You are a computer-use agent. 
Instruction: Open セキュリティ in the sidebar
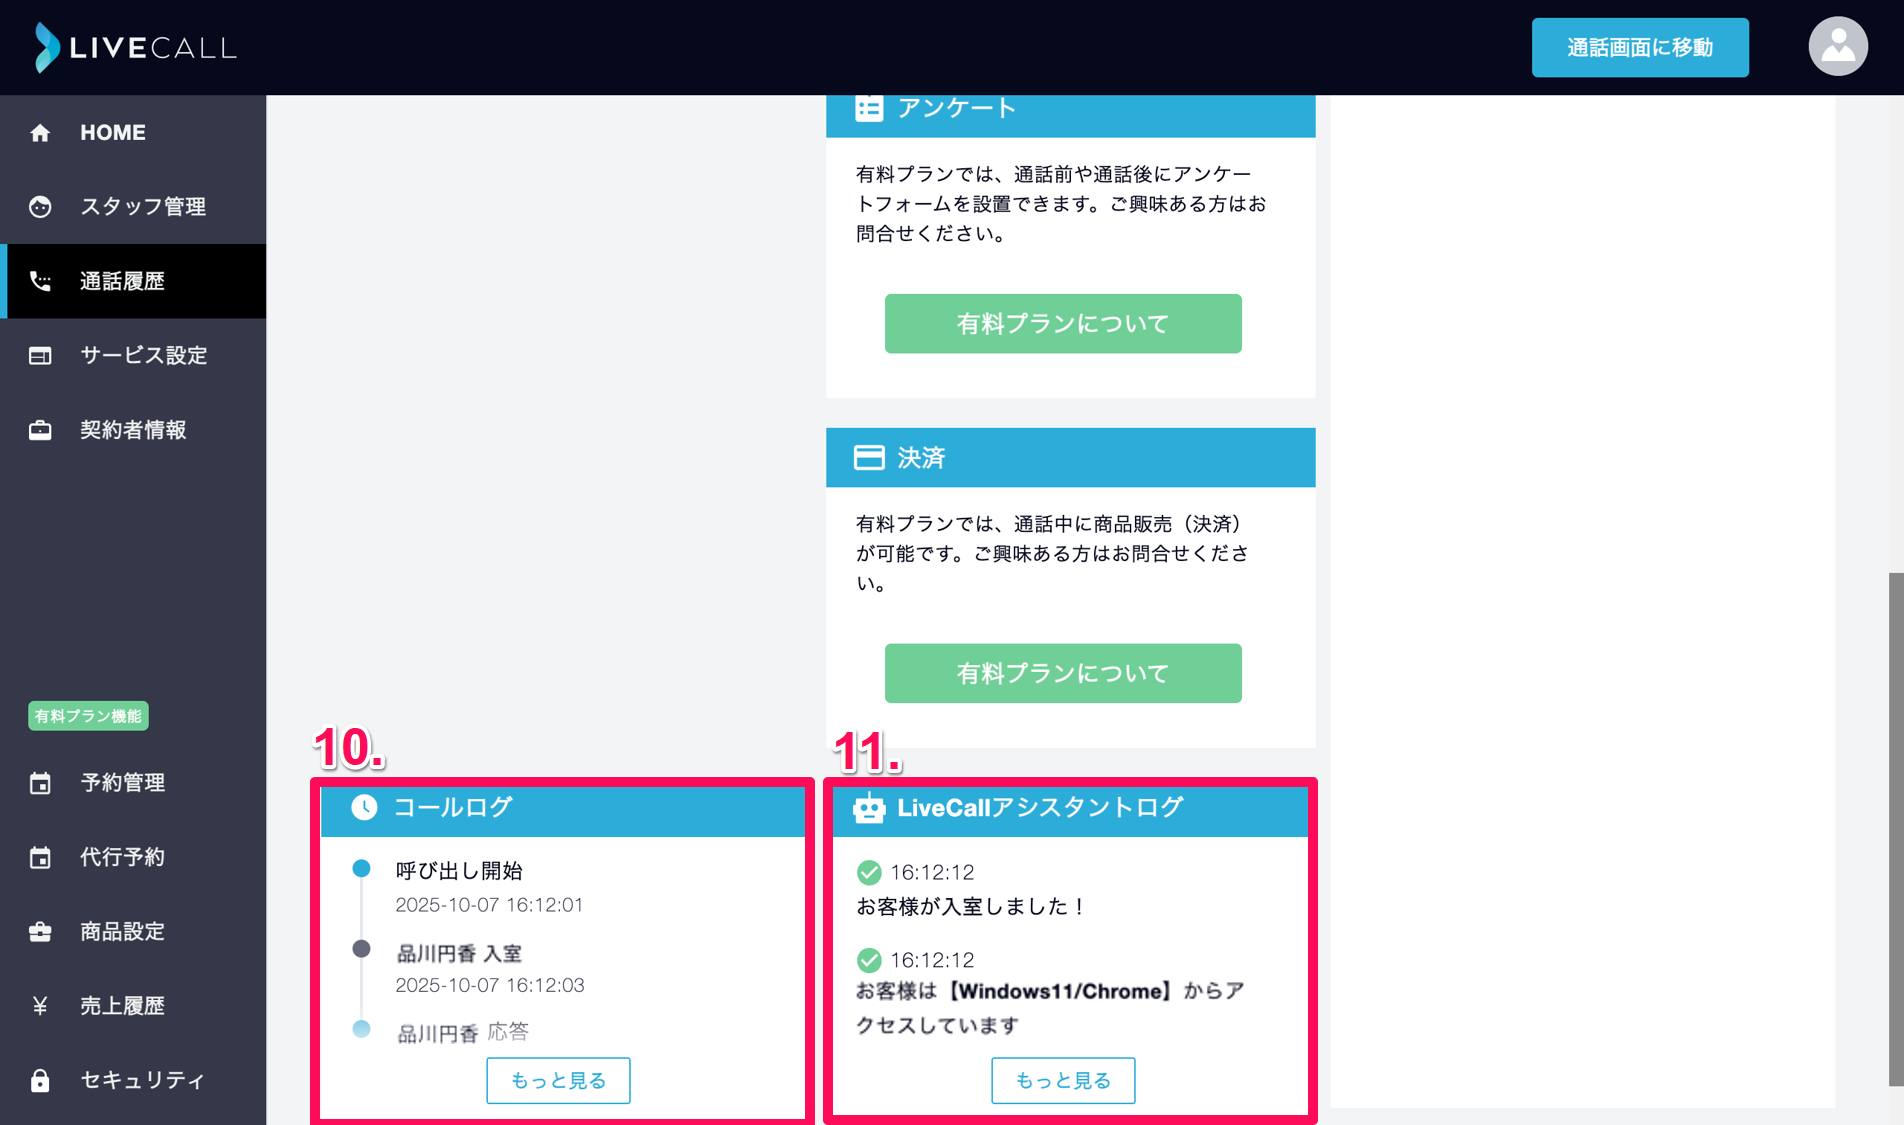(x=133, y=1080)
